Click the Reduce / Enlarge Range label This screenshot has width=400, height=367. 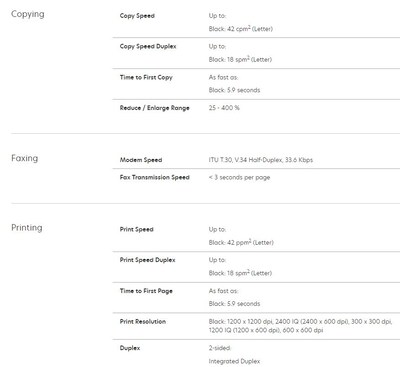155,108
